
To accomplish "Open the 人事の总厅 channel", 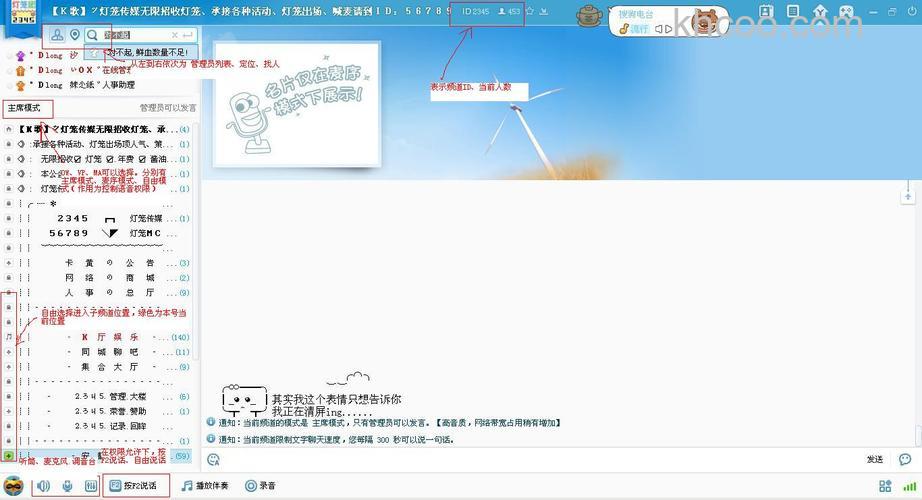I will pyautogui.click(x=97, y=292).
